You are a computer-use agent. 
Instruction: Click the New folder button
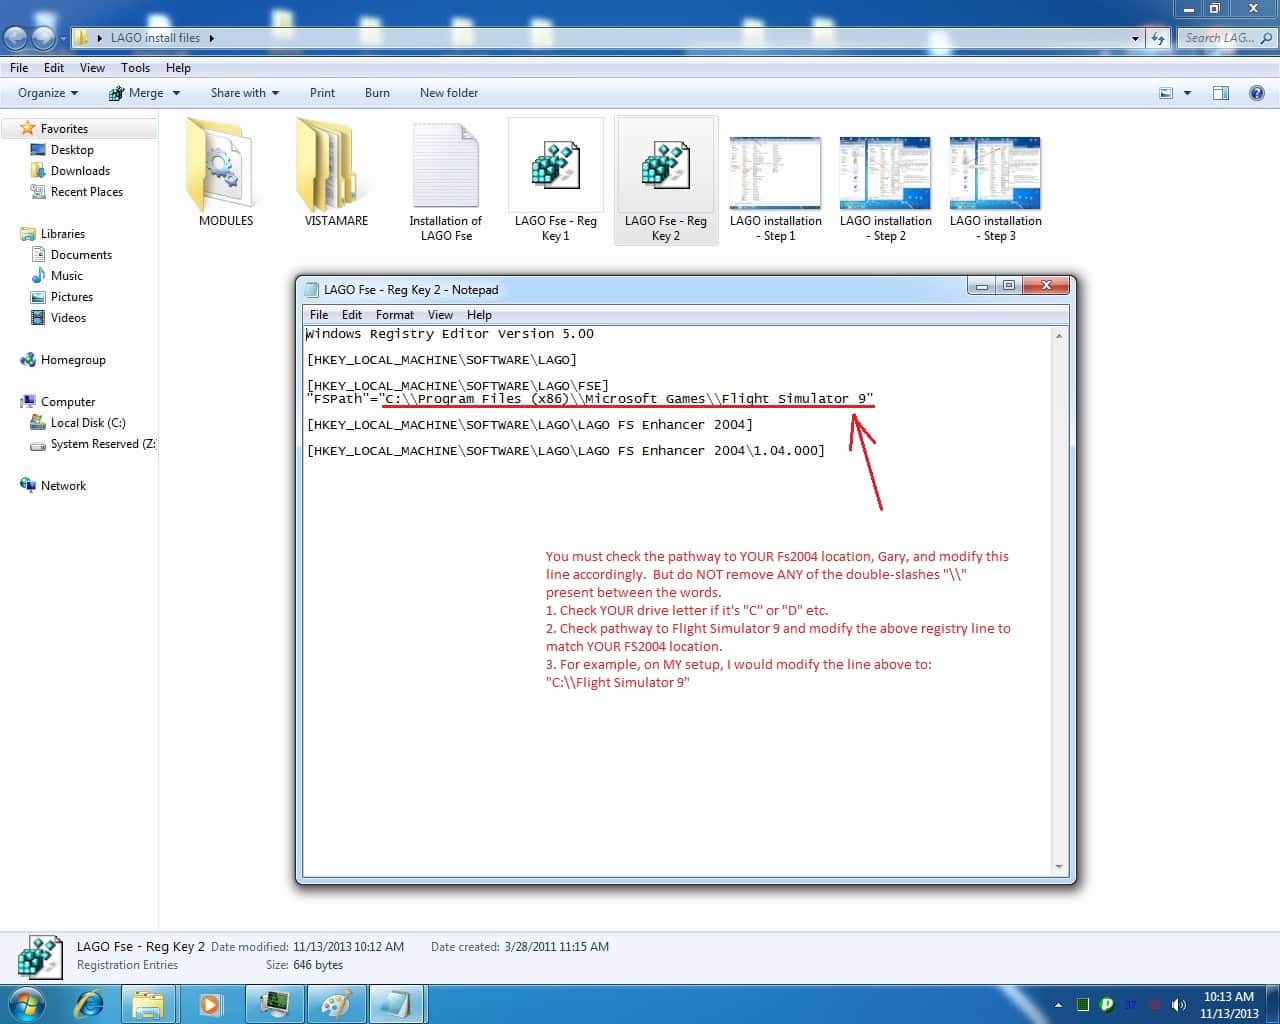coord(448,93)
